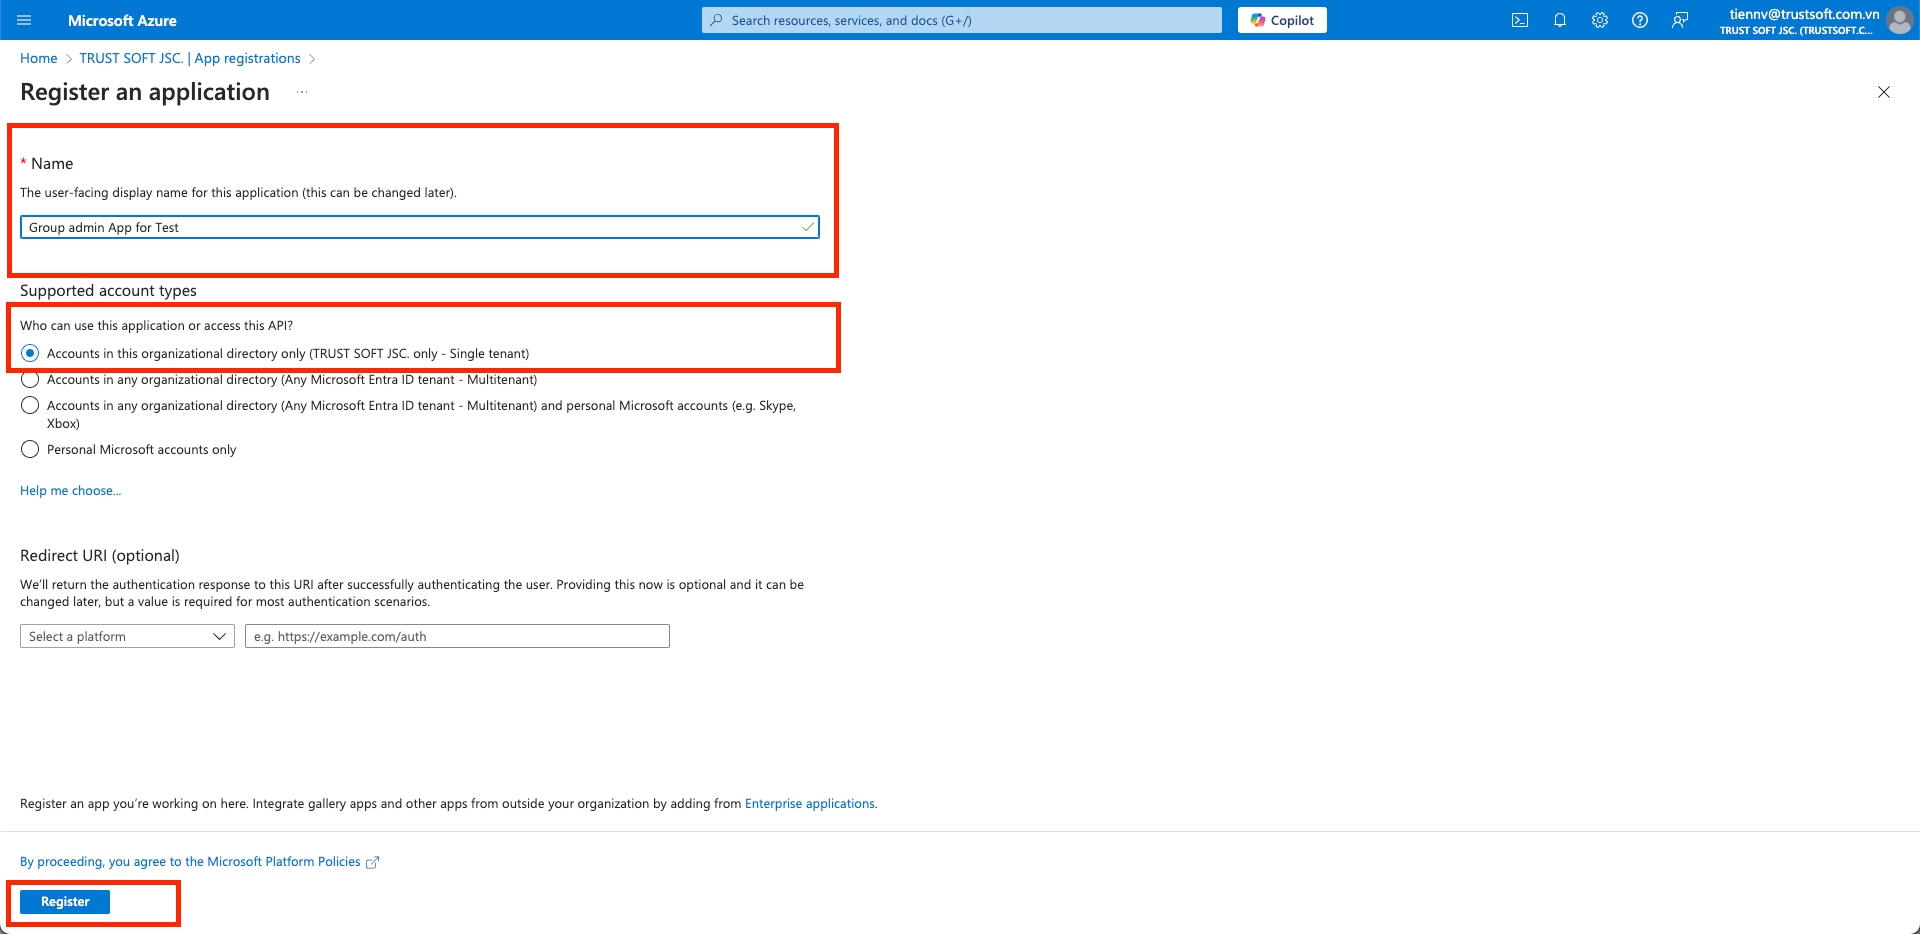1920x934 pixels.
Task: Open the Enterprise applications link
Action: click(810, 803)
